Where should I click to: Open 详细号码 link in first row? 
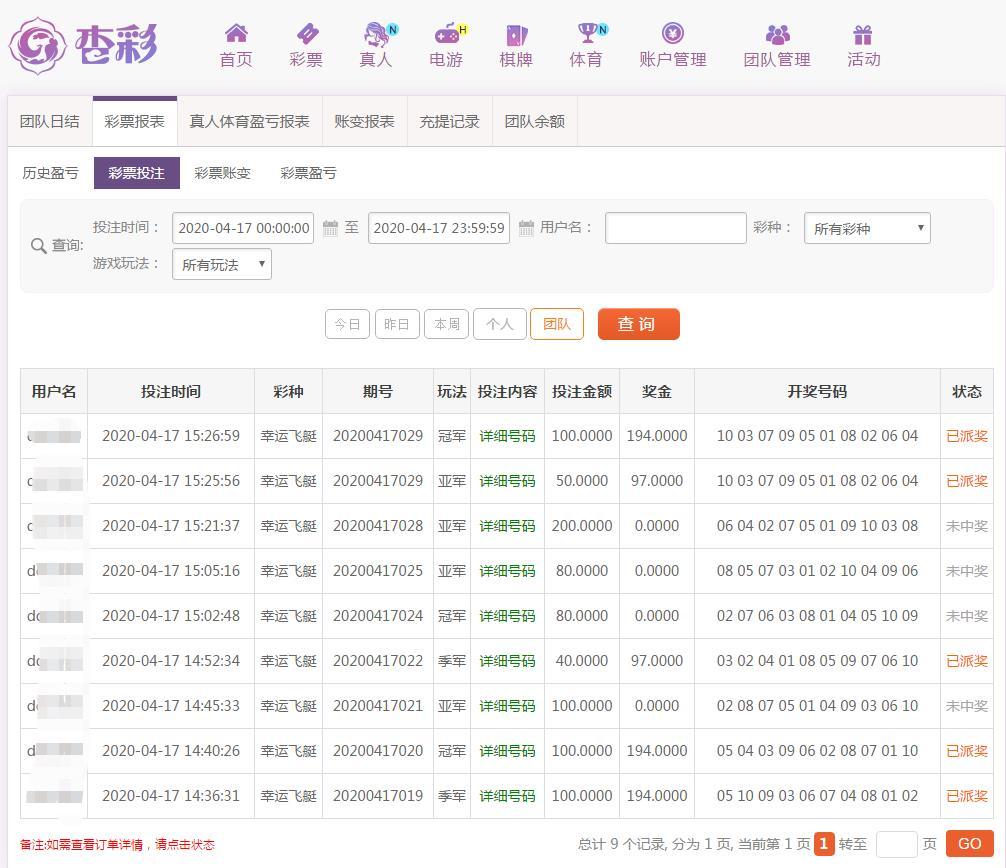click(507, 436)
